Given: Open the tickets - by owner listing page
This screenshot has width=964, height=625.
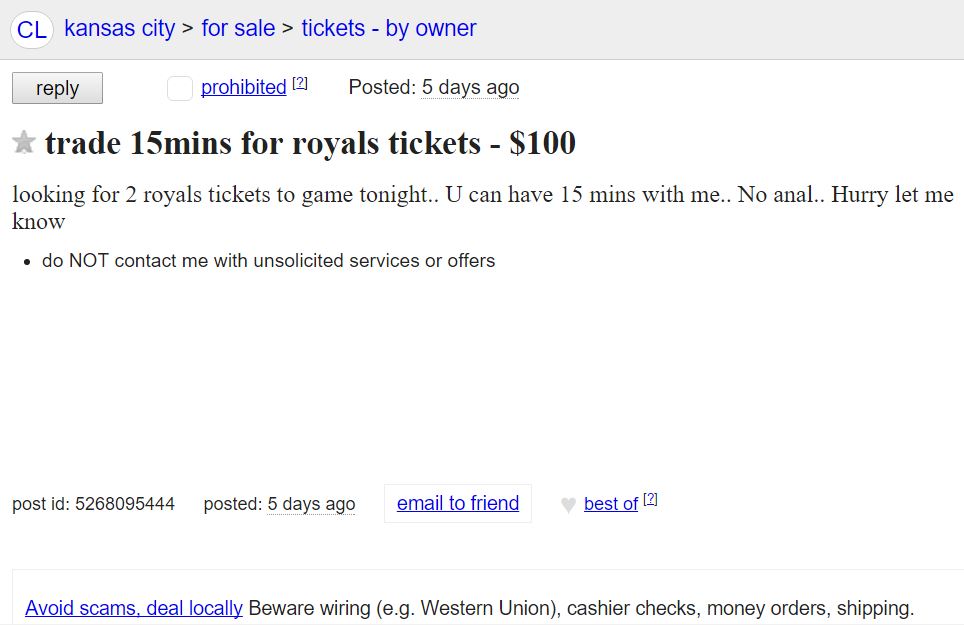Looking at the screenshot, I should click(389, 29).
